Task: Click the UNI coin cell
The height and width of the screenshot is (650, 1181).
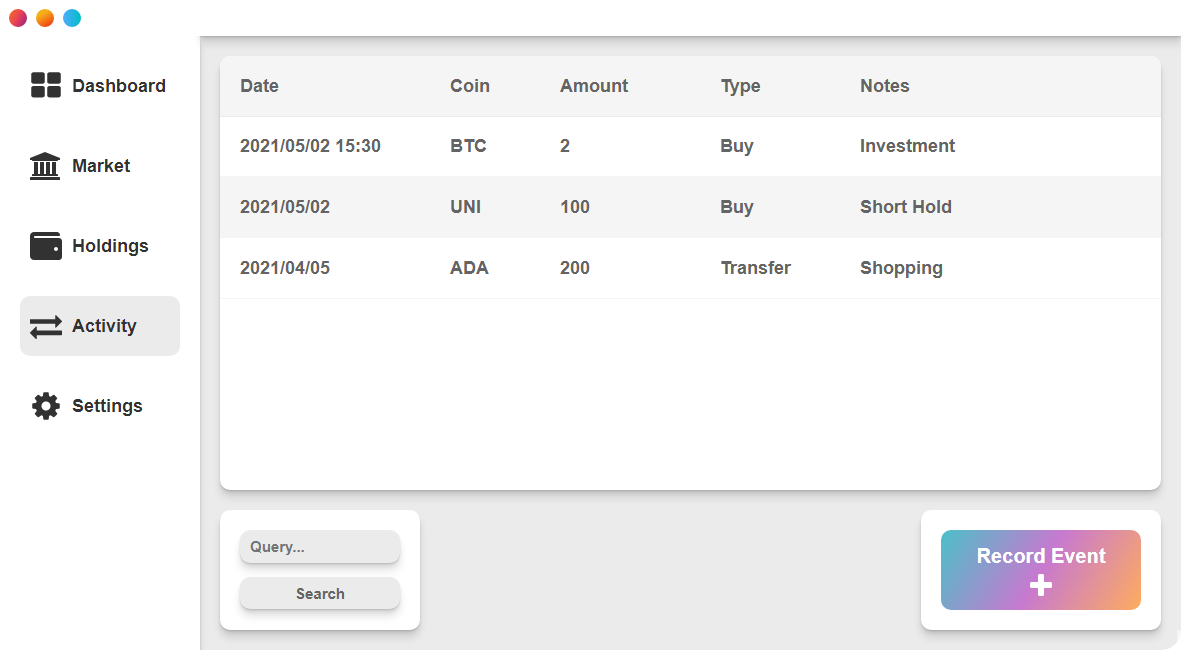Action: point(465,207)
